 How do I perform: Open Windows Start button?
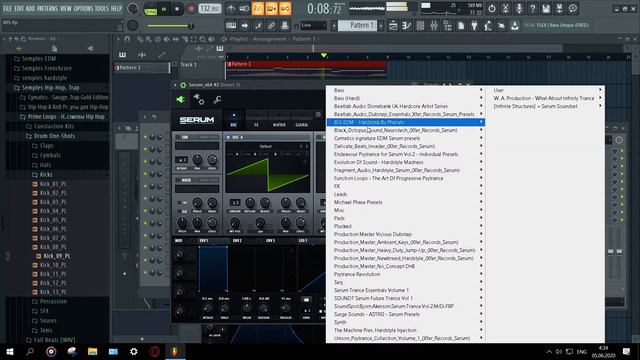10,351
